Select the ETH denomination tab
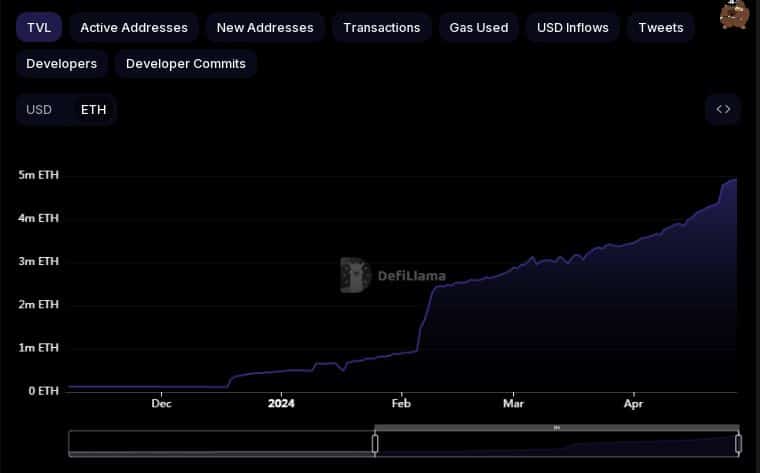The image size is (760, 473). pos(93,109)
